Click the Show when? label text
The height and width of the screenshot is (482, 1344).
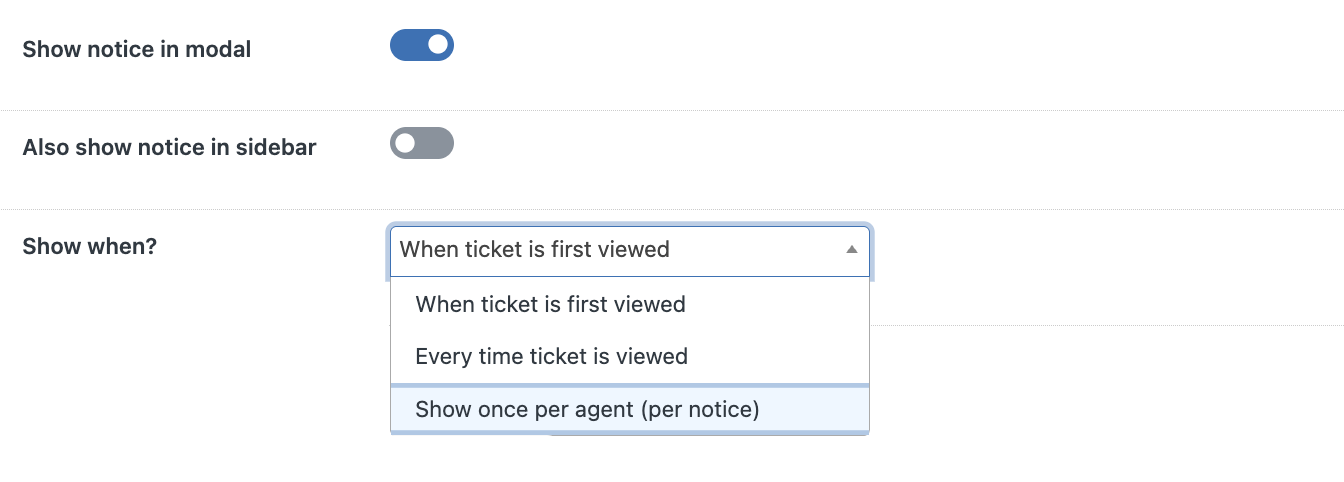pos(90,246)
